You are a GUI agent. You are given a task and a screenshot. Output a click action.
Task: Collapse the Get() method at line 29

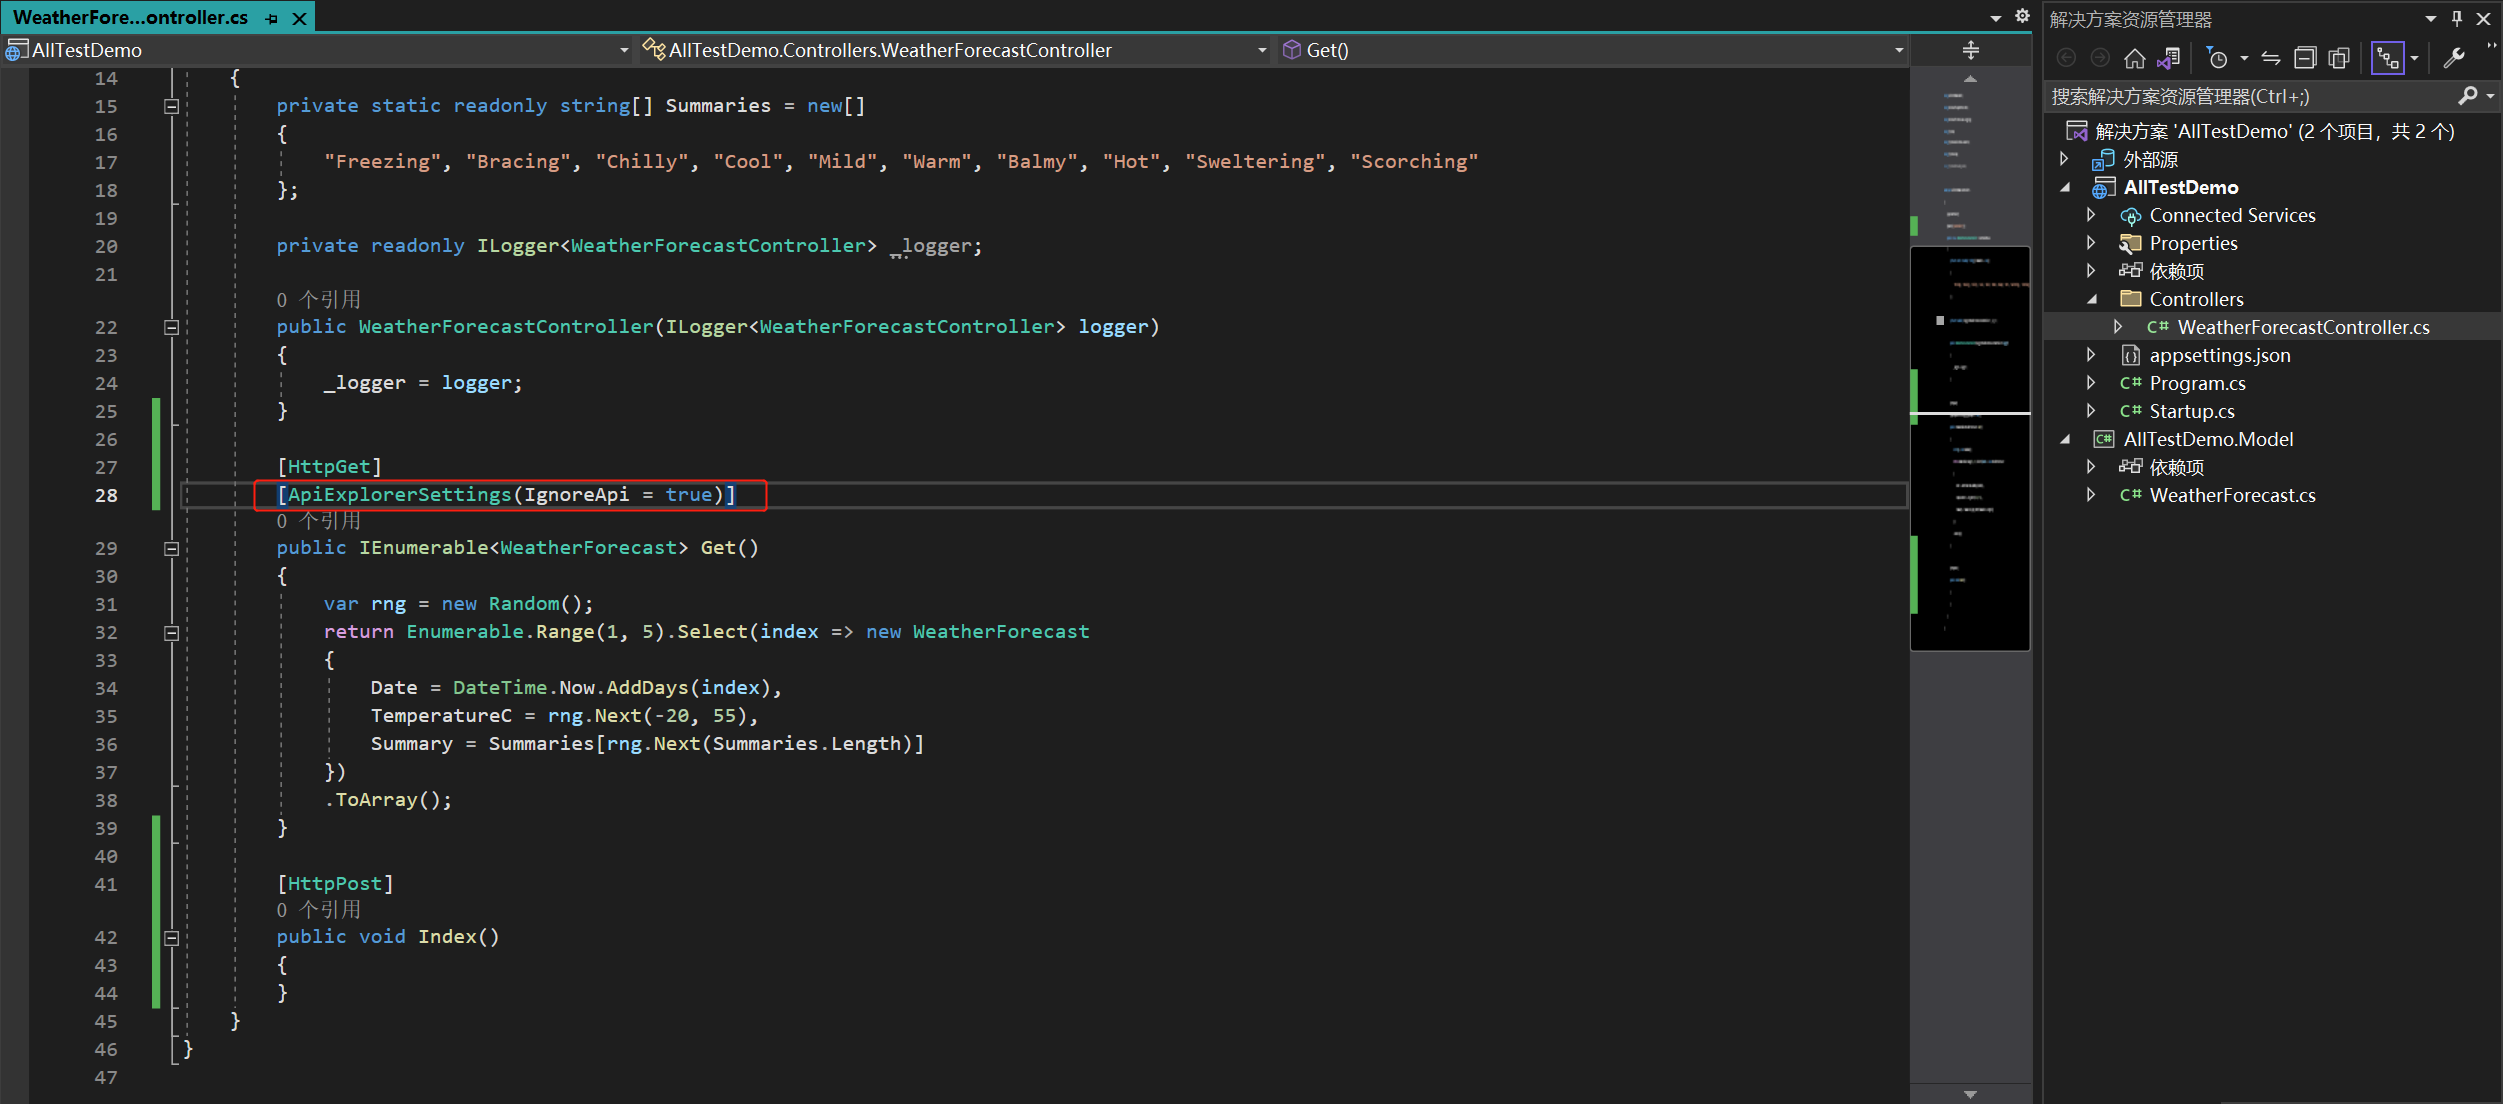pyautogui.click(x=171, y=548)
